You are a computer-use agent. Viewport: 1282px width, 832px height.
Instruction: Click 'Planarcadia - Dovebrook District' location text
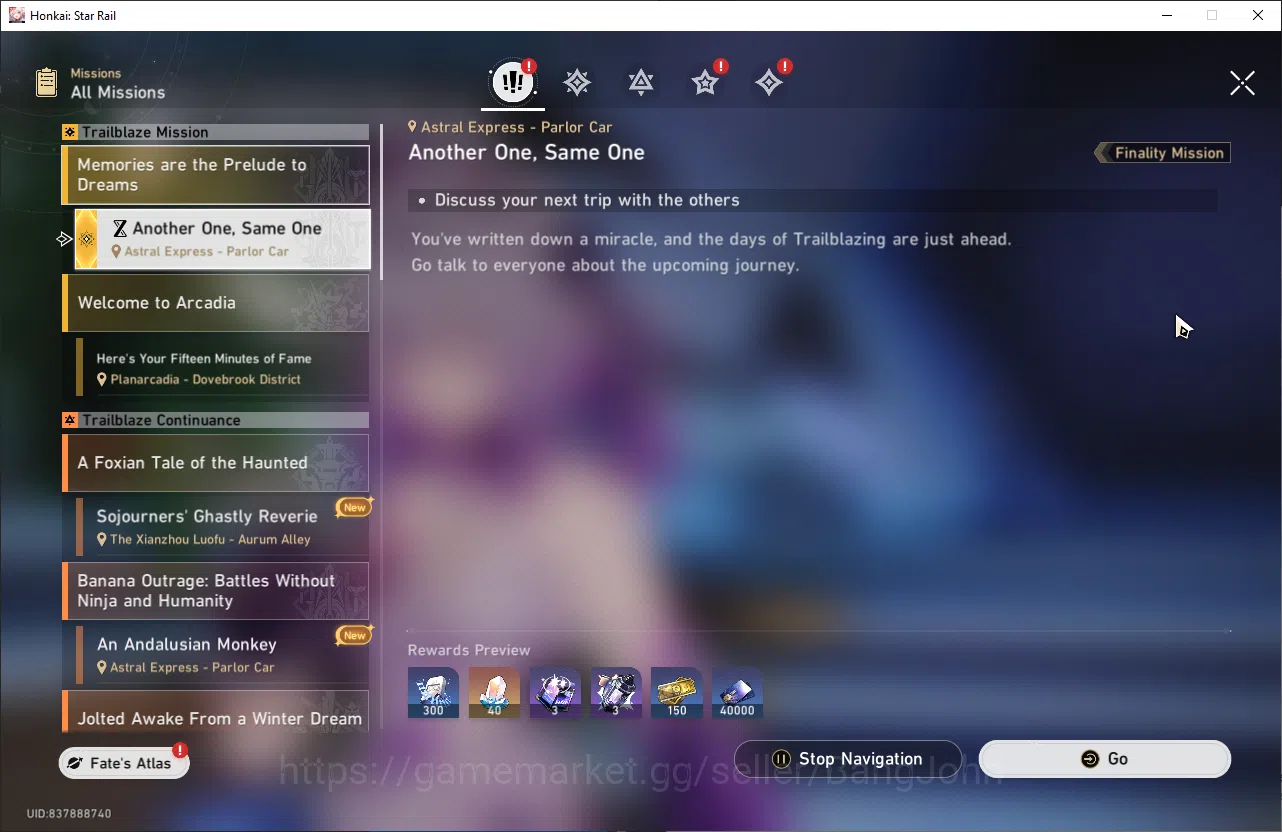[205, 380]
